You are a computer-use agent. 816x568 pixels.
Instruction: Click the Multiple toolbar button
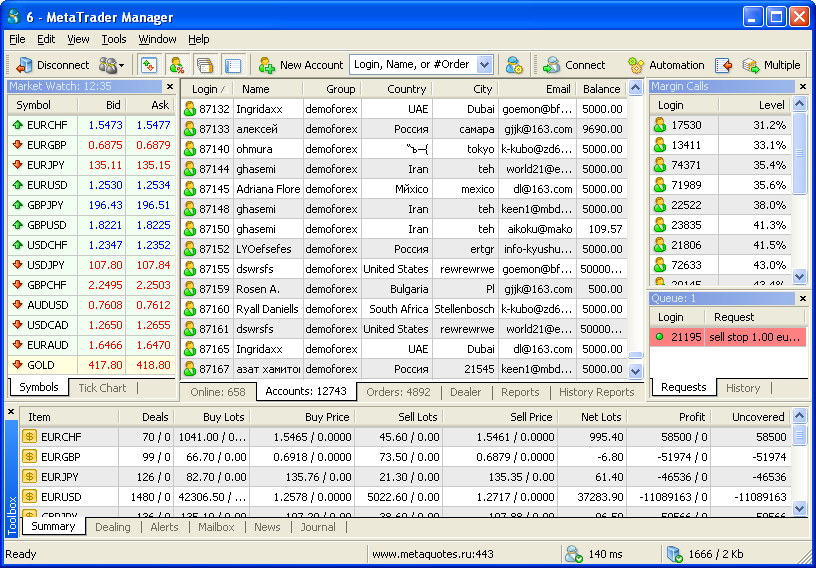point(771,65)
